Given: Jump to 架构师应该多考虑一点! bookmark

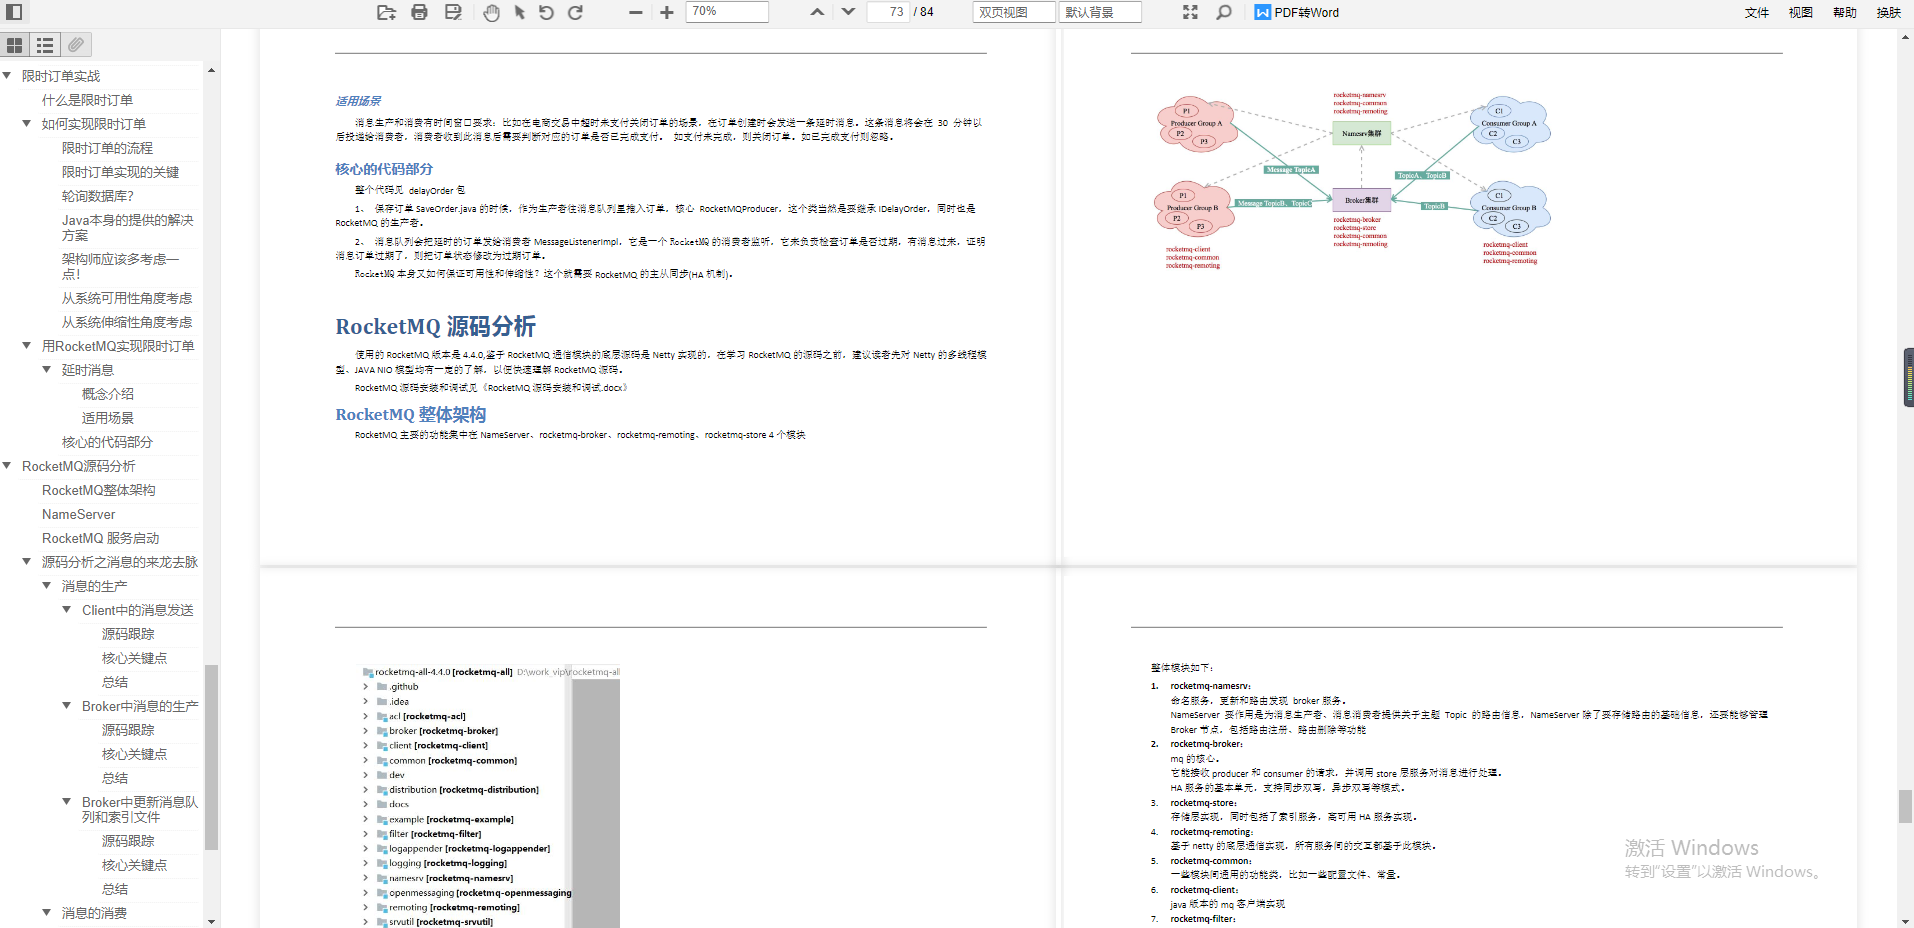Looking at the screenshot, I should 120,266.
